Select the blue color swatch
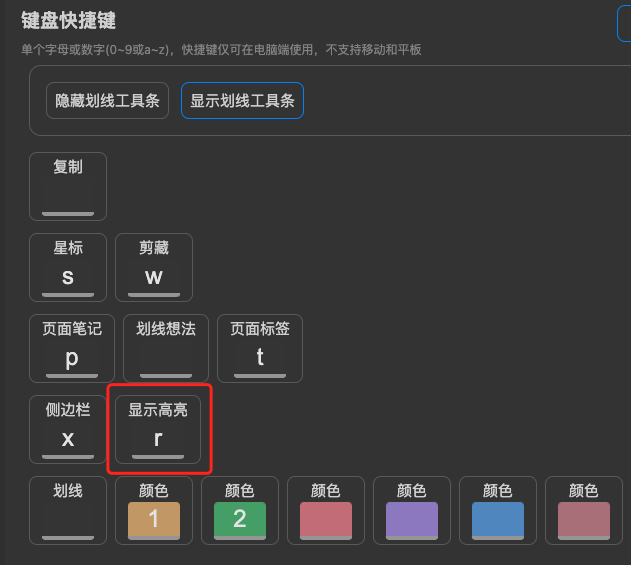Viewport: 631px width, 565px height. [498, 519]
